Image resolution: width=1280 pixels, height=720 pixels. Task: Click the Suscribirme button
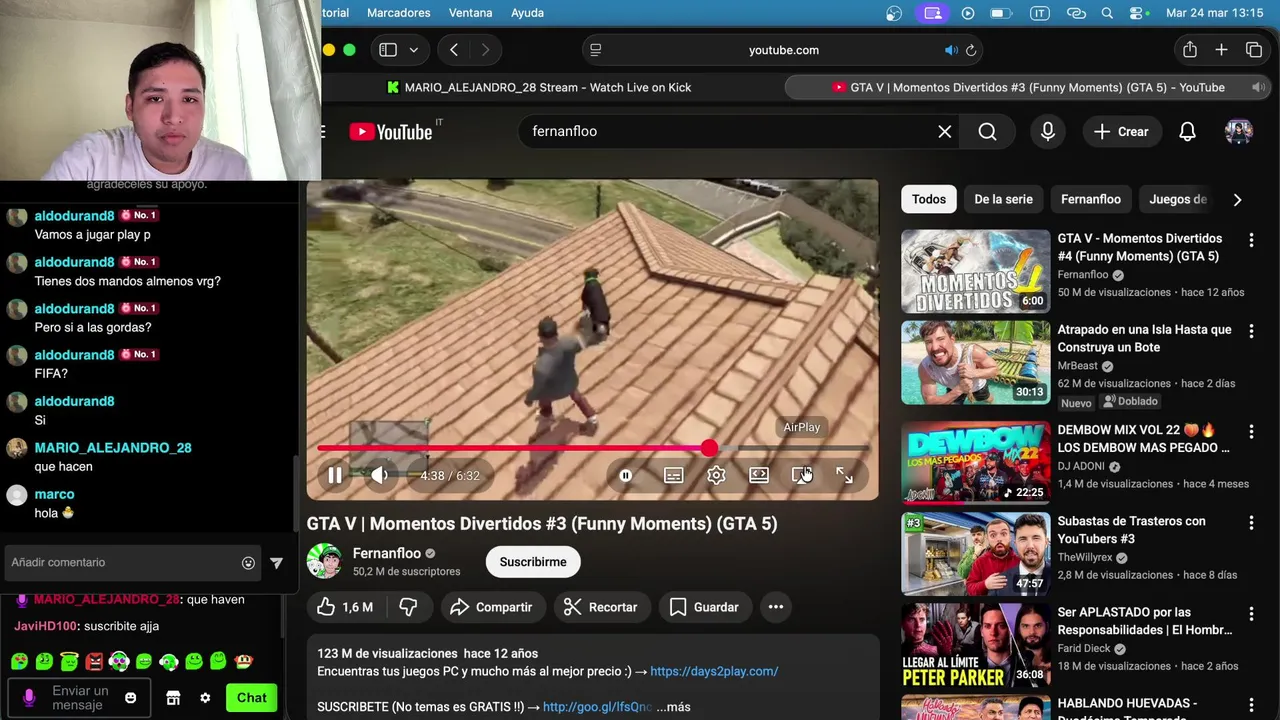tap(533, 562)
